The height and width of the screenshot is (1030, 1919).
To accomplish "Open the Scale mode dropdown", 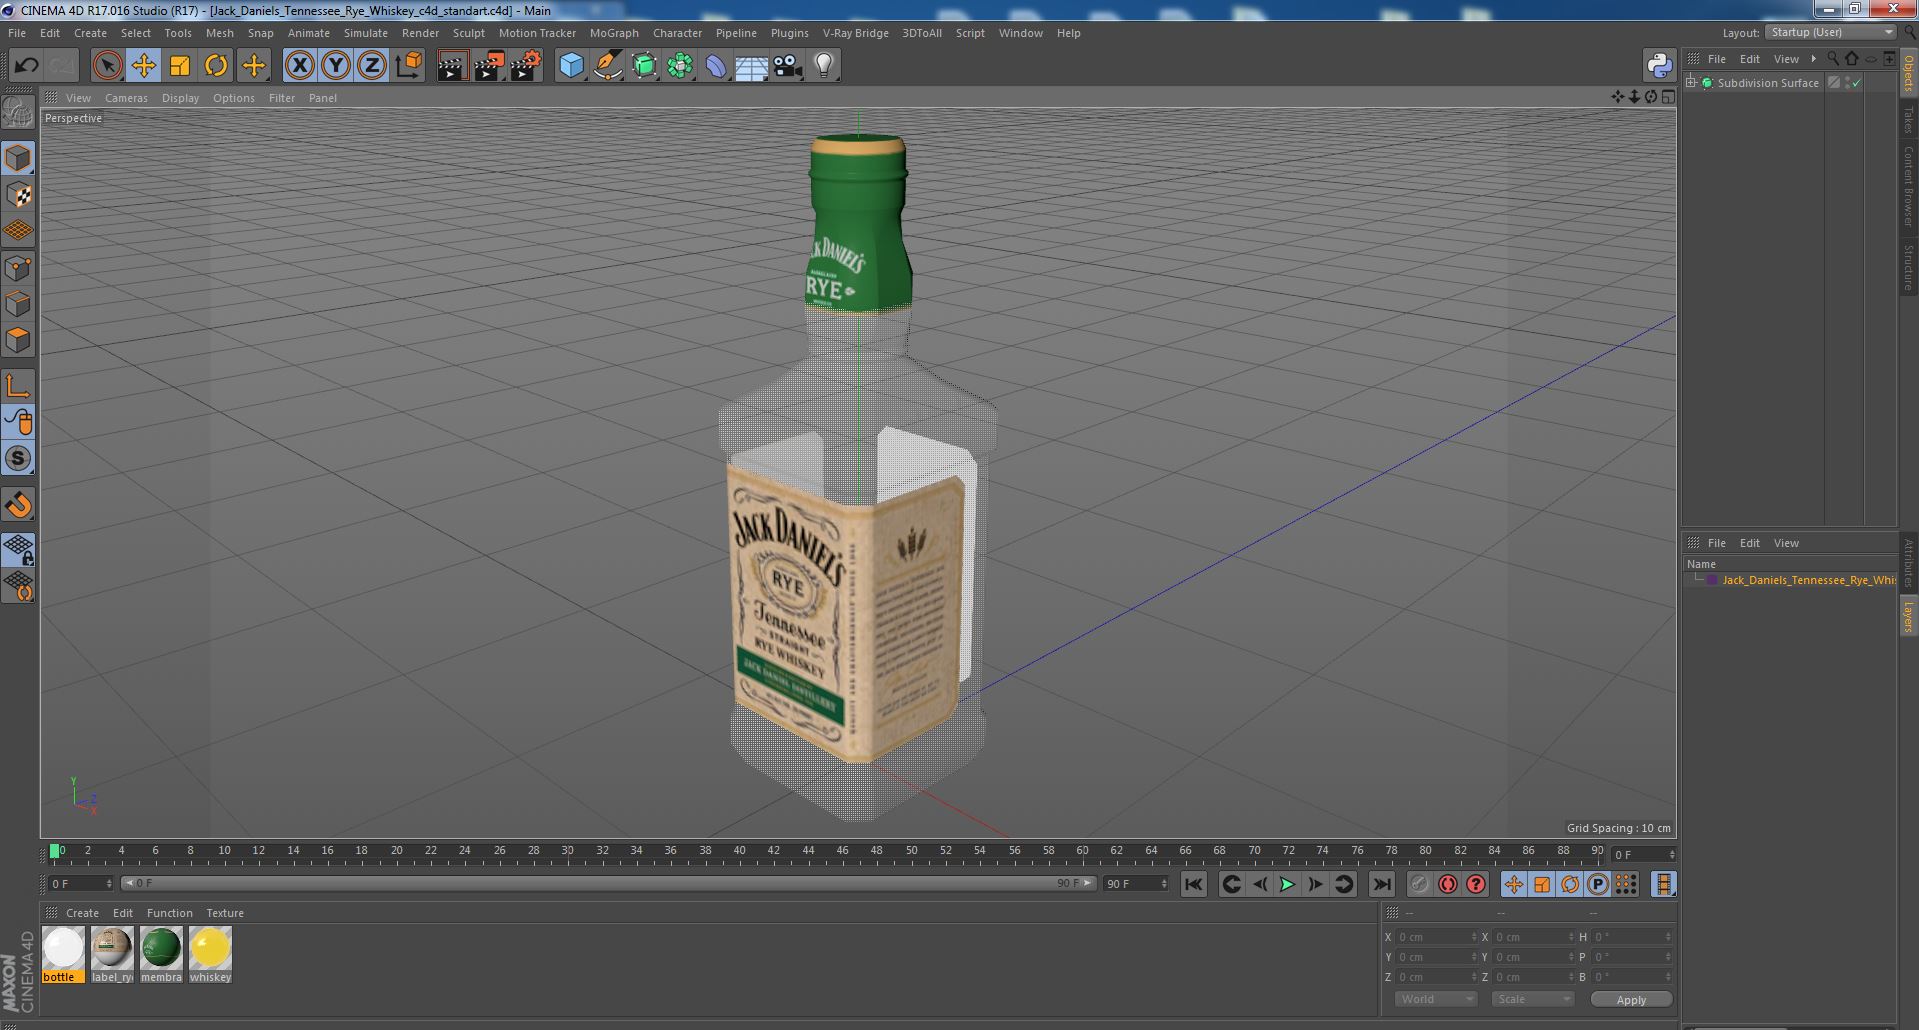I will point(1532,999).
